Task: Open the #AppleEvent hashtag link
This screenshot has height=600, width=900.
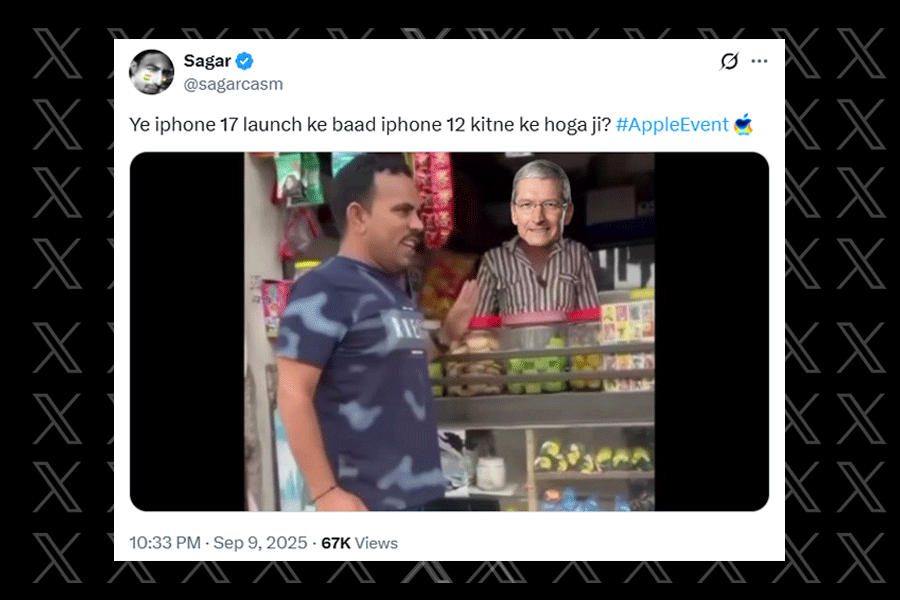Action: click(672, 125)
